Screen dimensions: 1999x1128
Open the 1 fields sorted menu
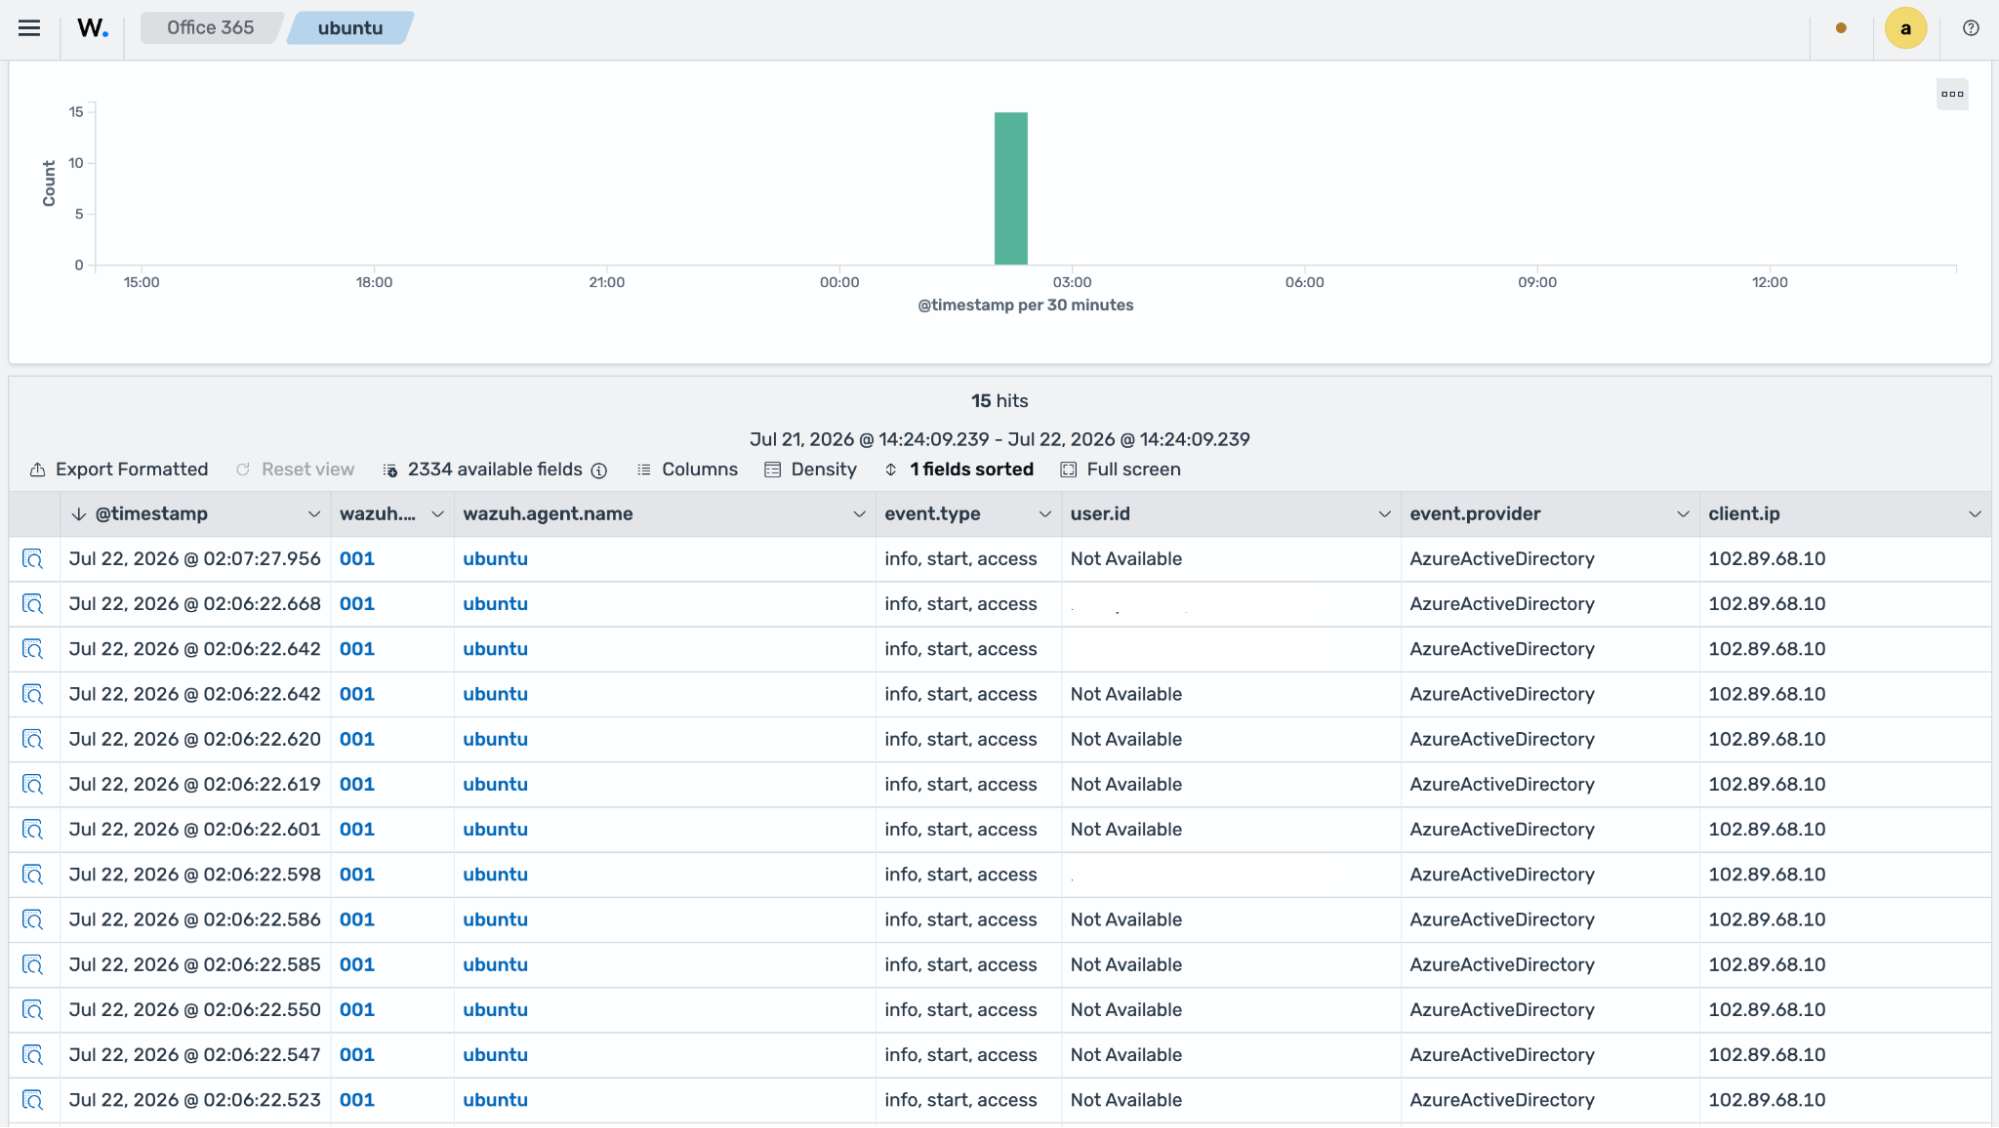959,469
